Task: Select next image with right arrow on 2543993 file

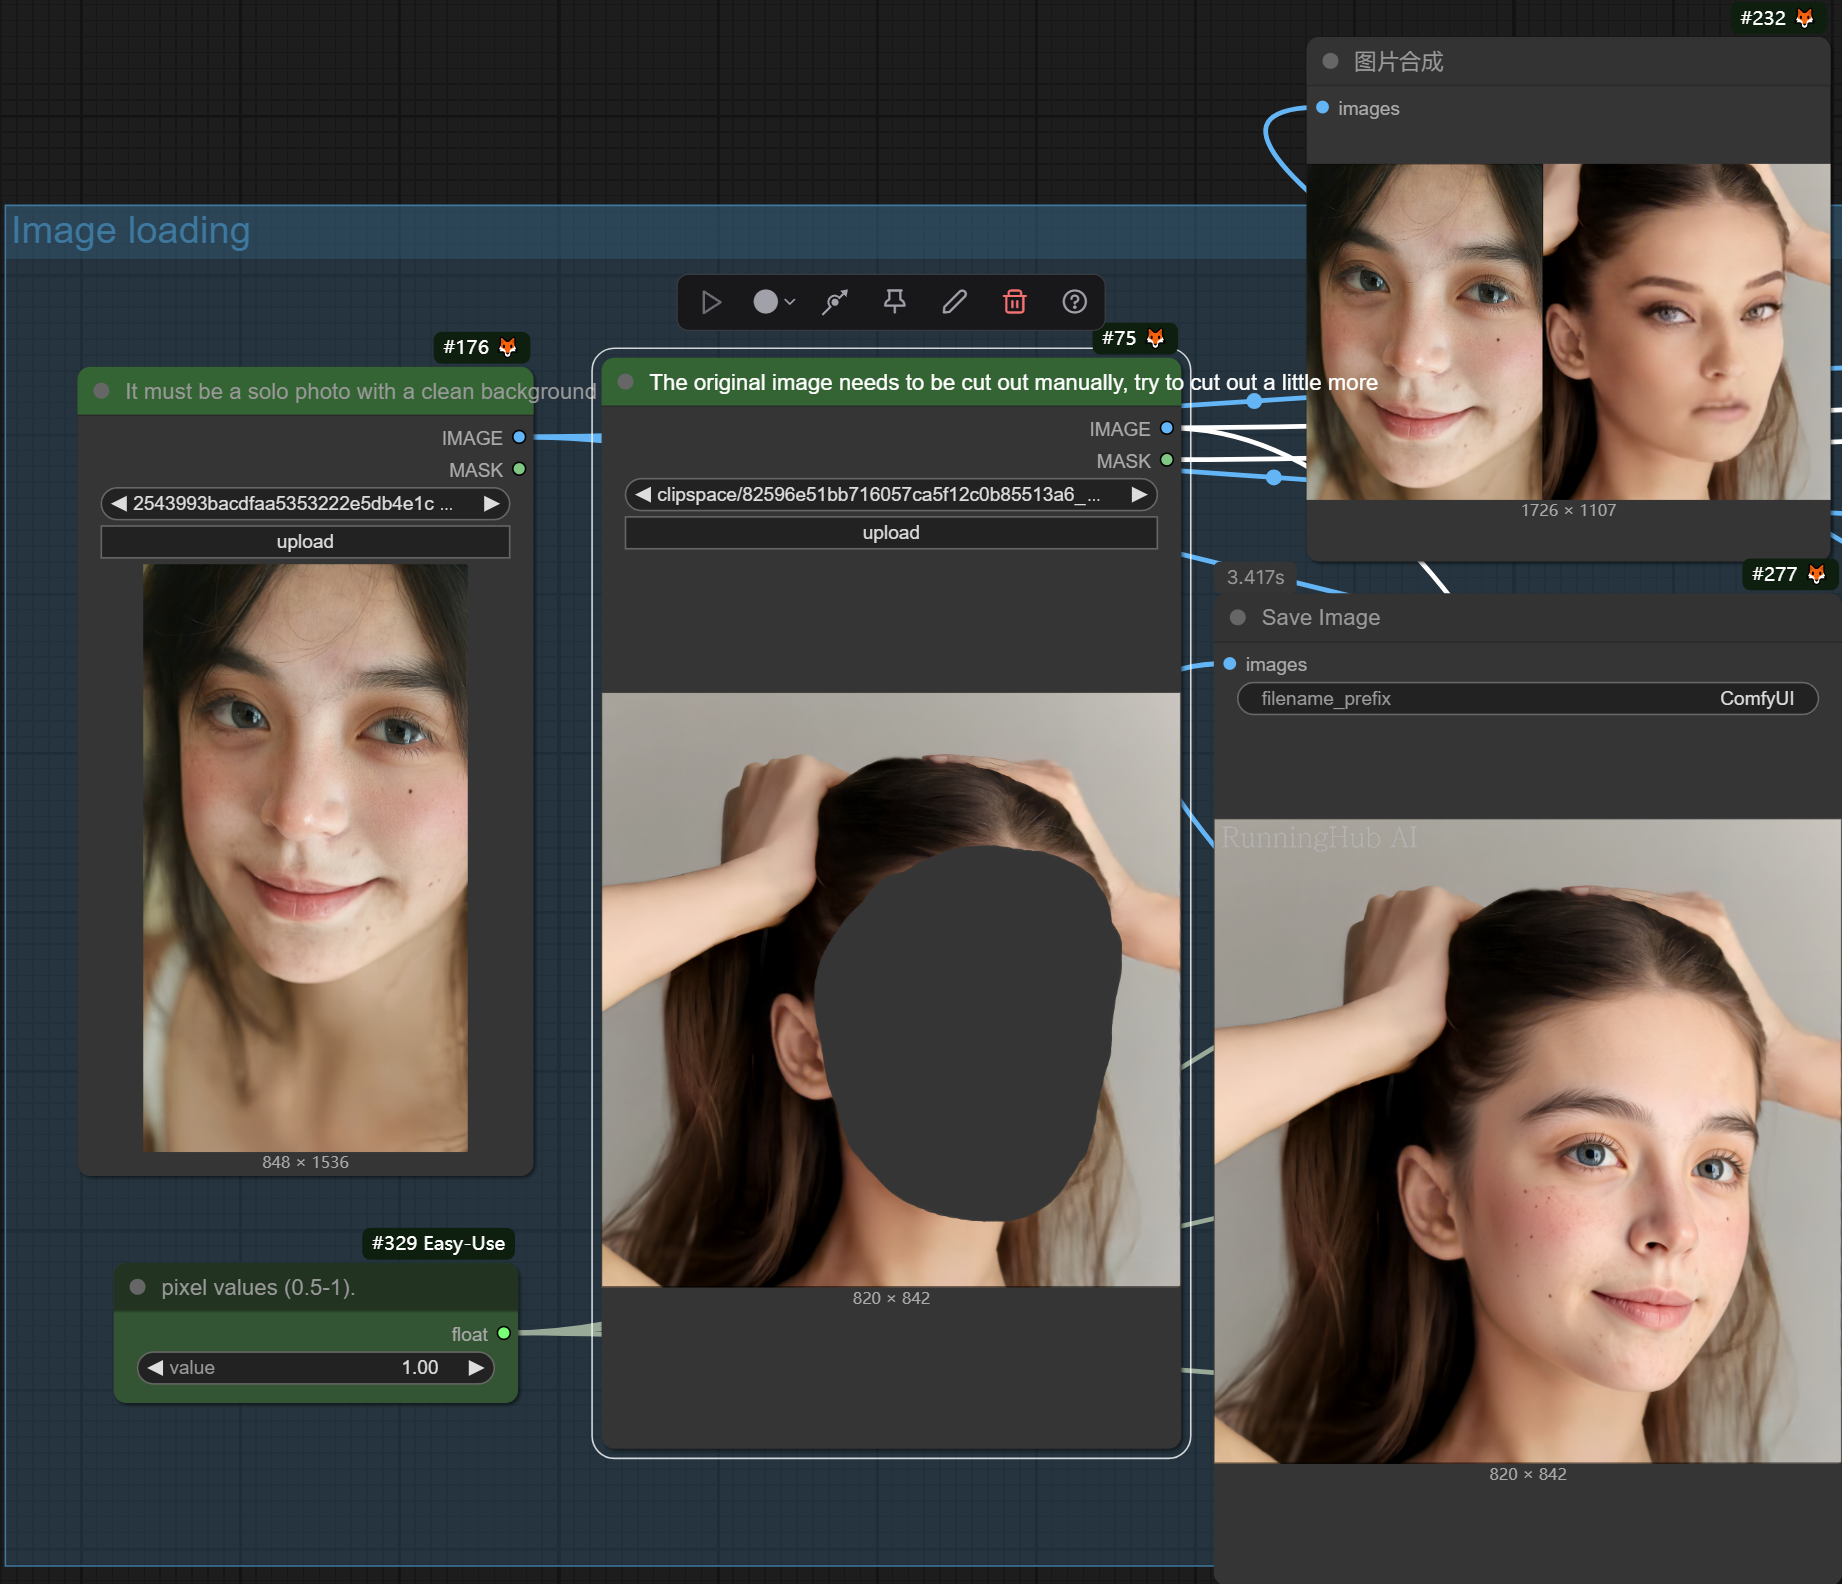Action: (x=491, y=504)
